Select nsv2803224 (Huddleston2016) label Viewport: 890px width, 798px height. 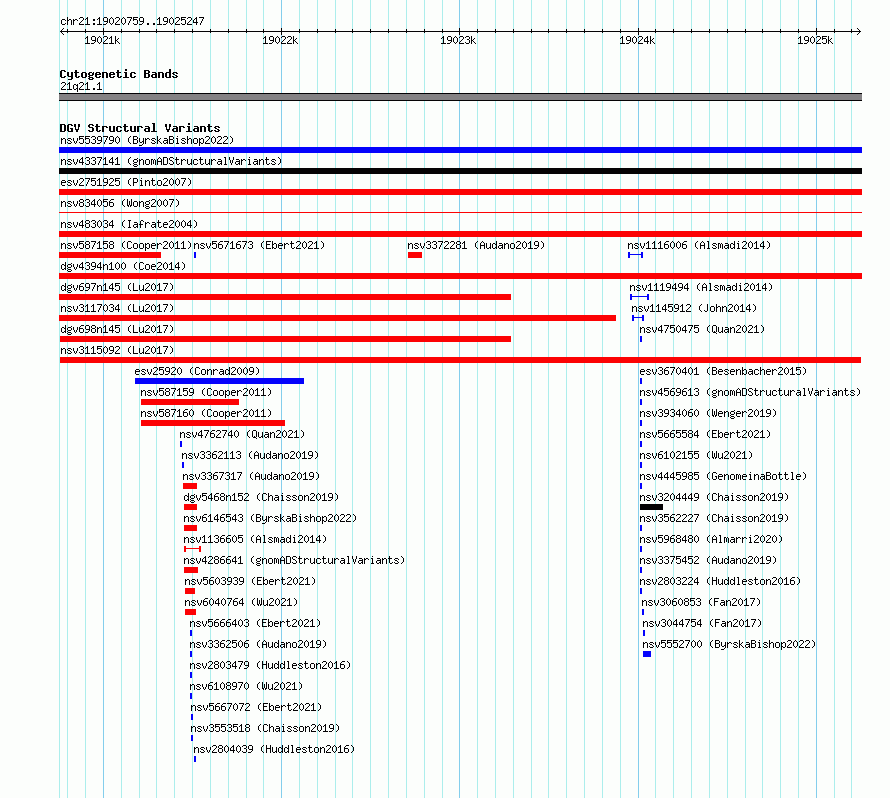tap(720, 581)
